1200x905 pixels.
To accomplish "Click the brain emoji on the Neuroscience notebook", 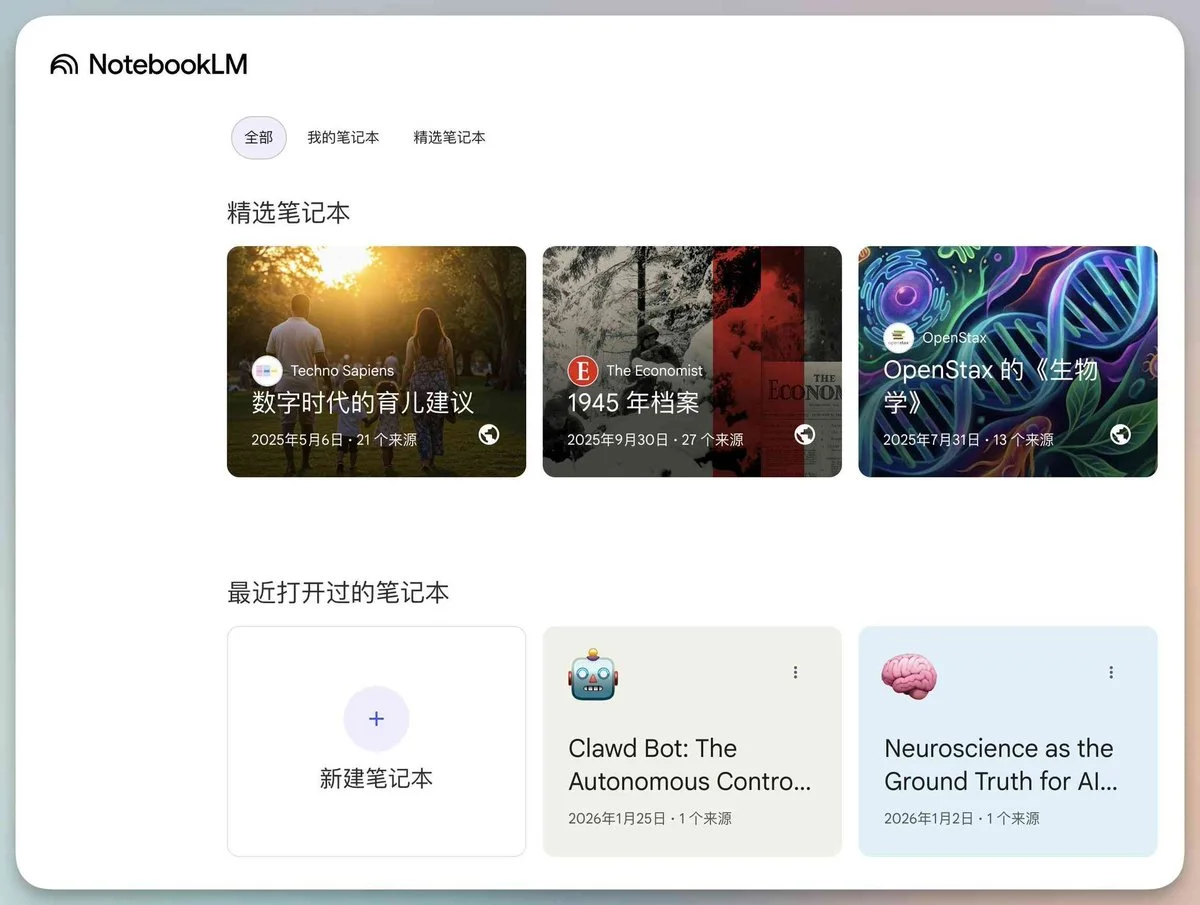I will point(908,676).
